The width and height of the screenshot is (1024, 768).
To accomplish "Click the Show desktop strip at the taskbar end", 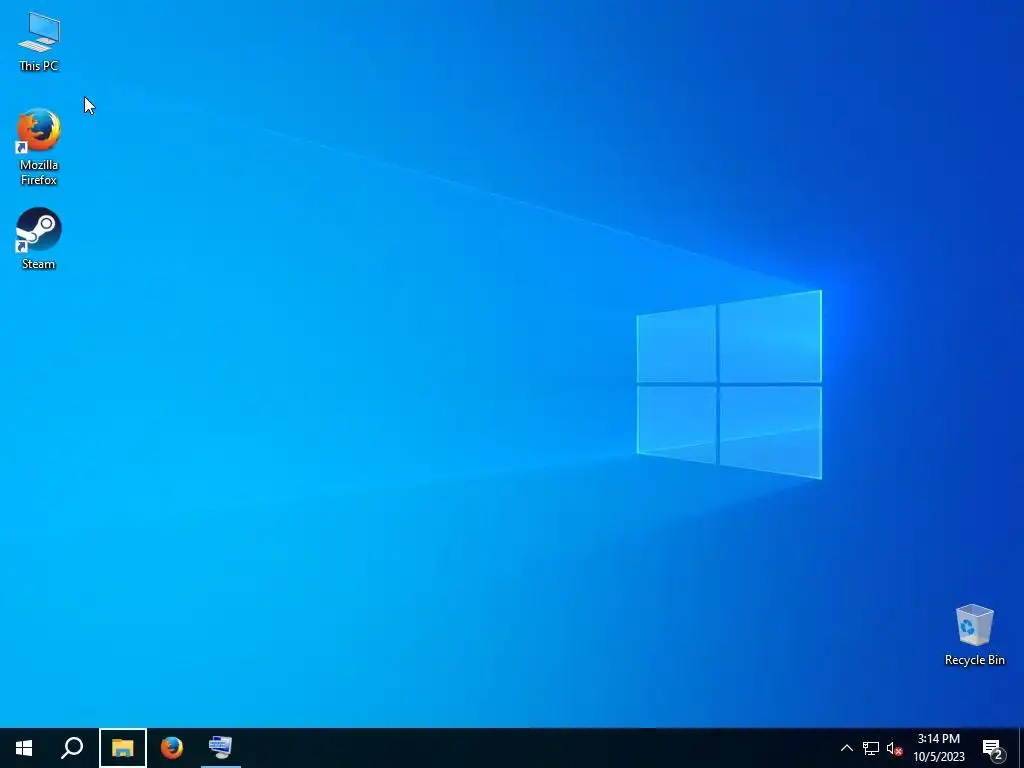I will pos(1021,748).
